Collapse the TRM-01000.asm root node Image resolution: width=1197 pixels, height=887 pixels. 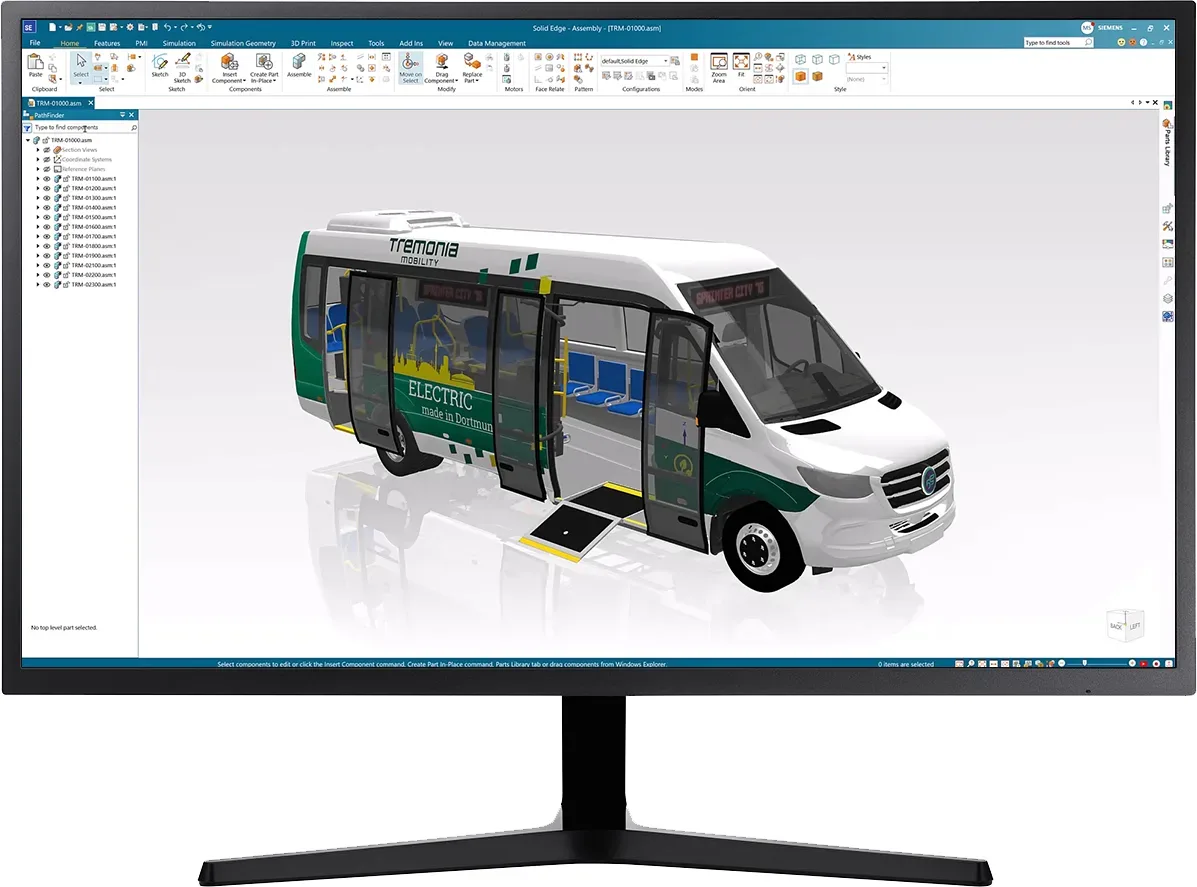(28, 140)
